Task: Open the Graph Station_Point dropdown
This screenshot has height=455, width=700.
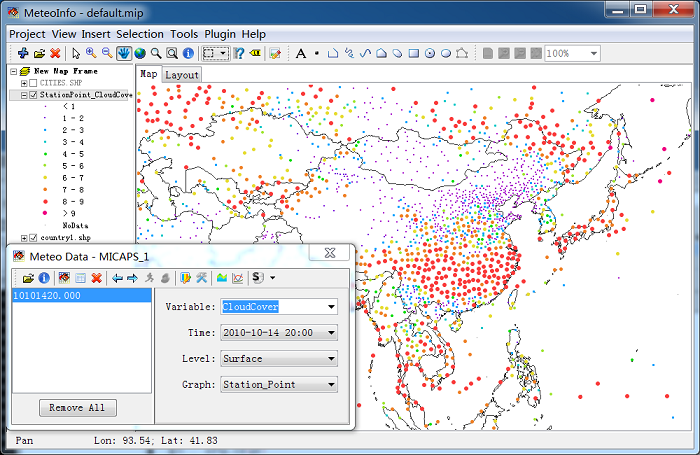Action: coord(331,384)
